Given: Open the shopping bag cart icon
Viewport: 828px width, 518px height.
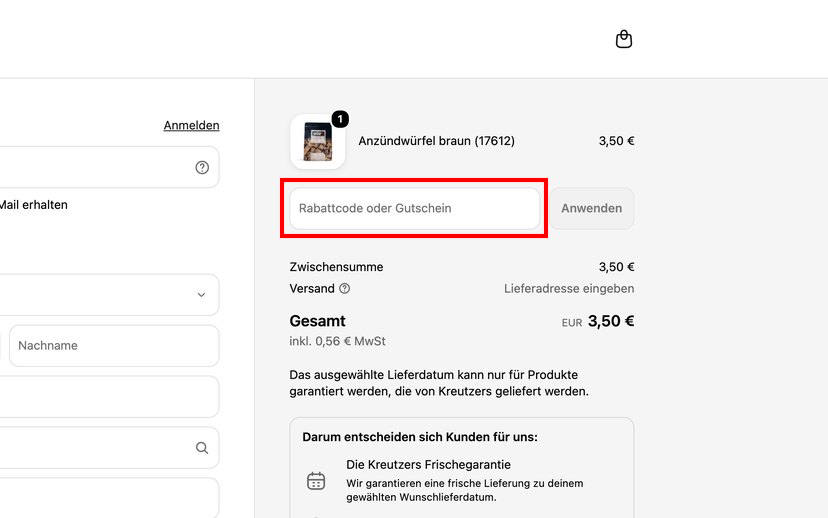Looking at the screenshot, I should pos(624,39).
